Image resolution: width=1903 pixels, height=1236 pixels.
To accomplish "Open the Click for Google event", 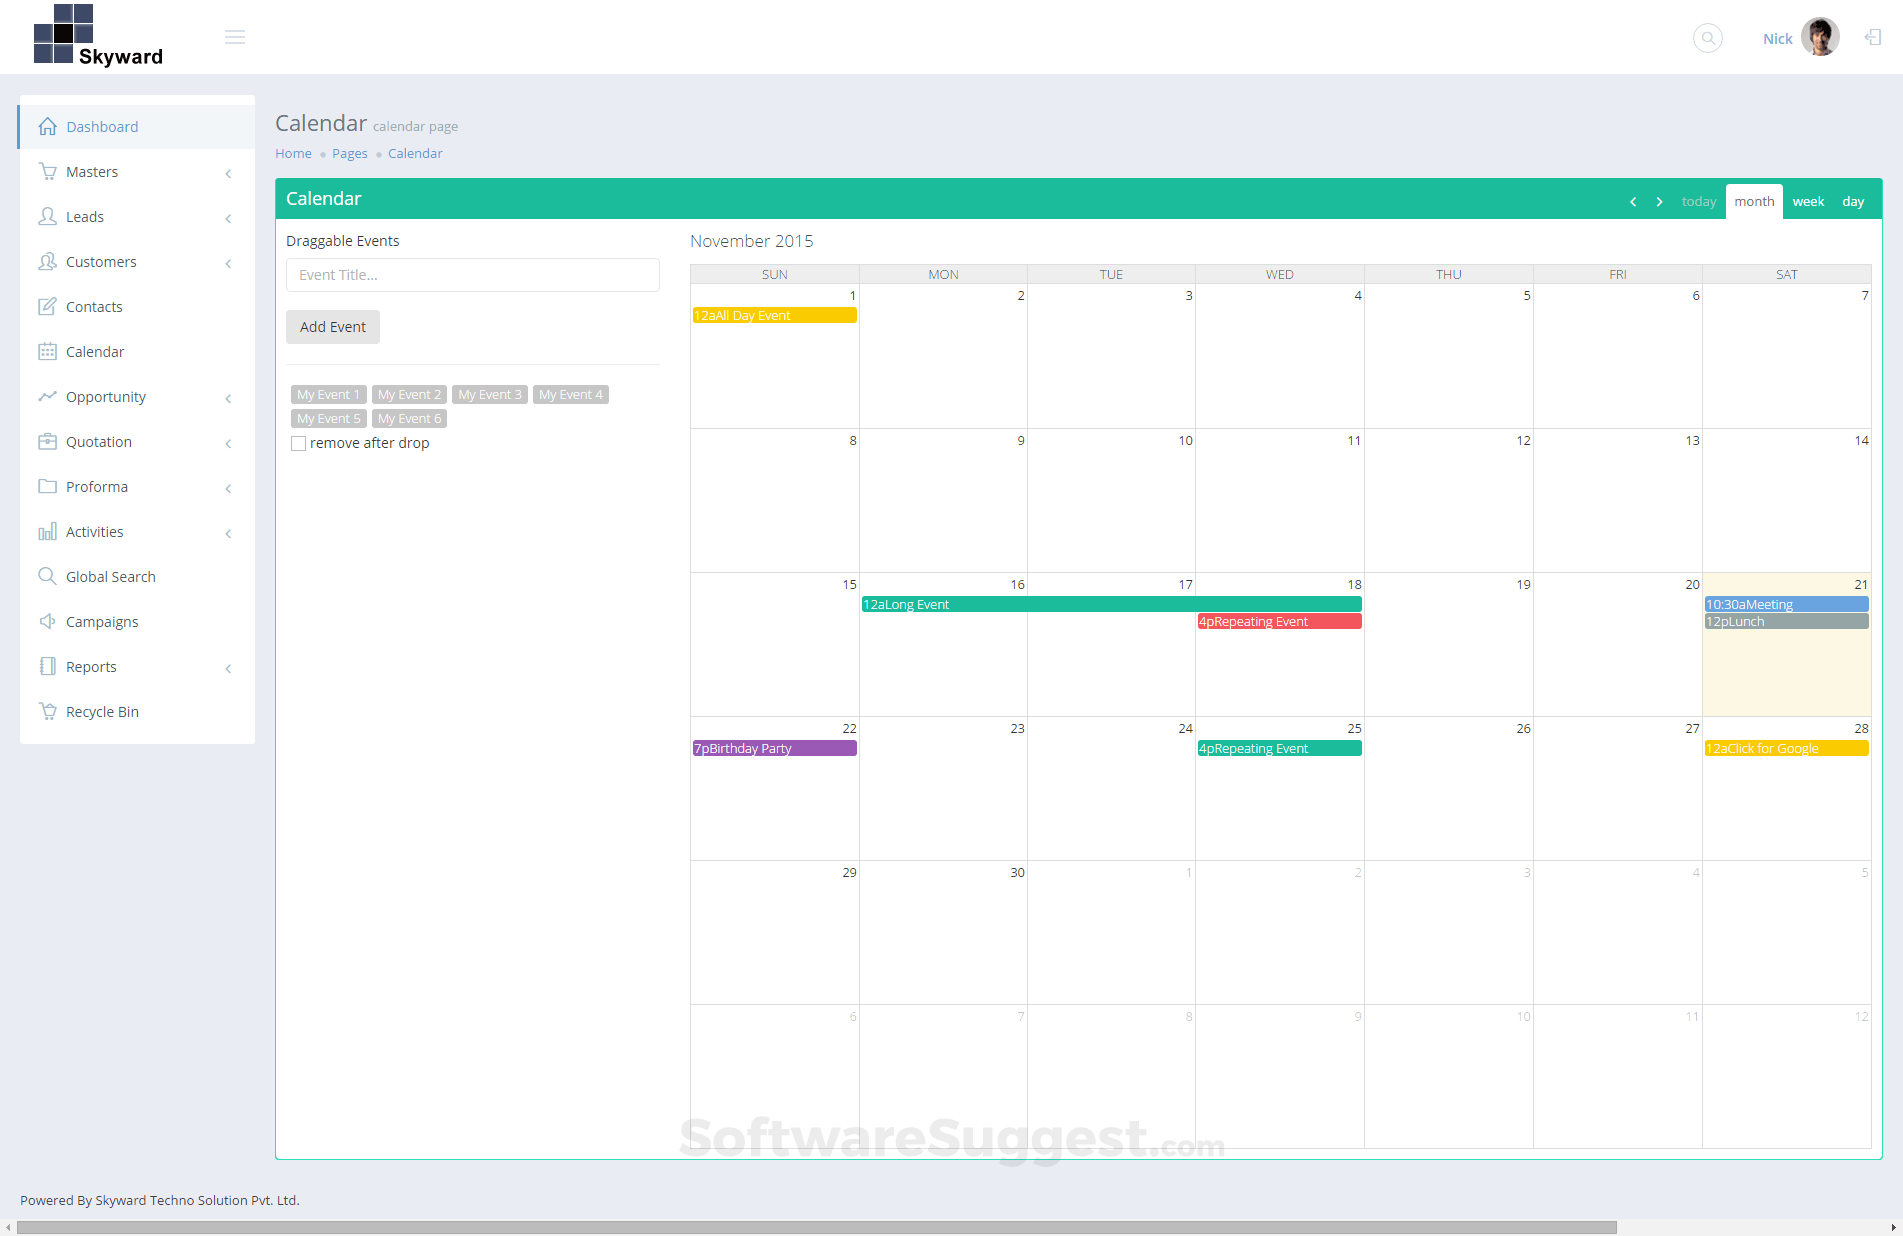I will pos(1786,748).
